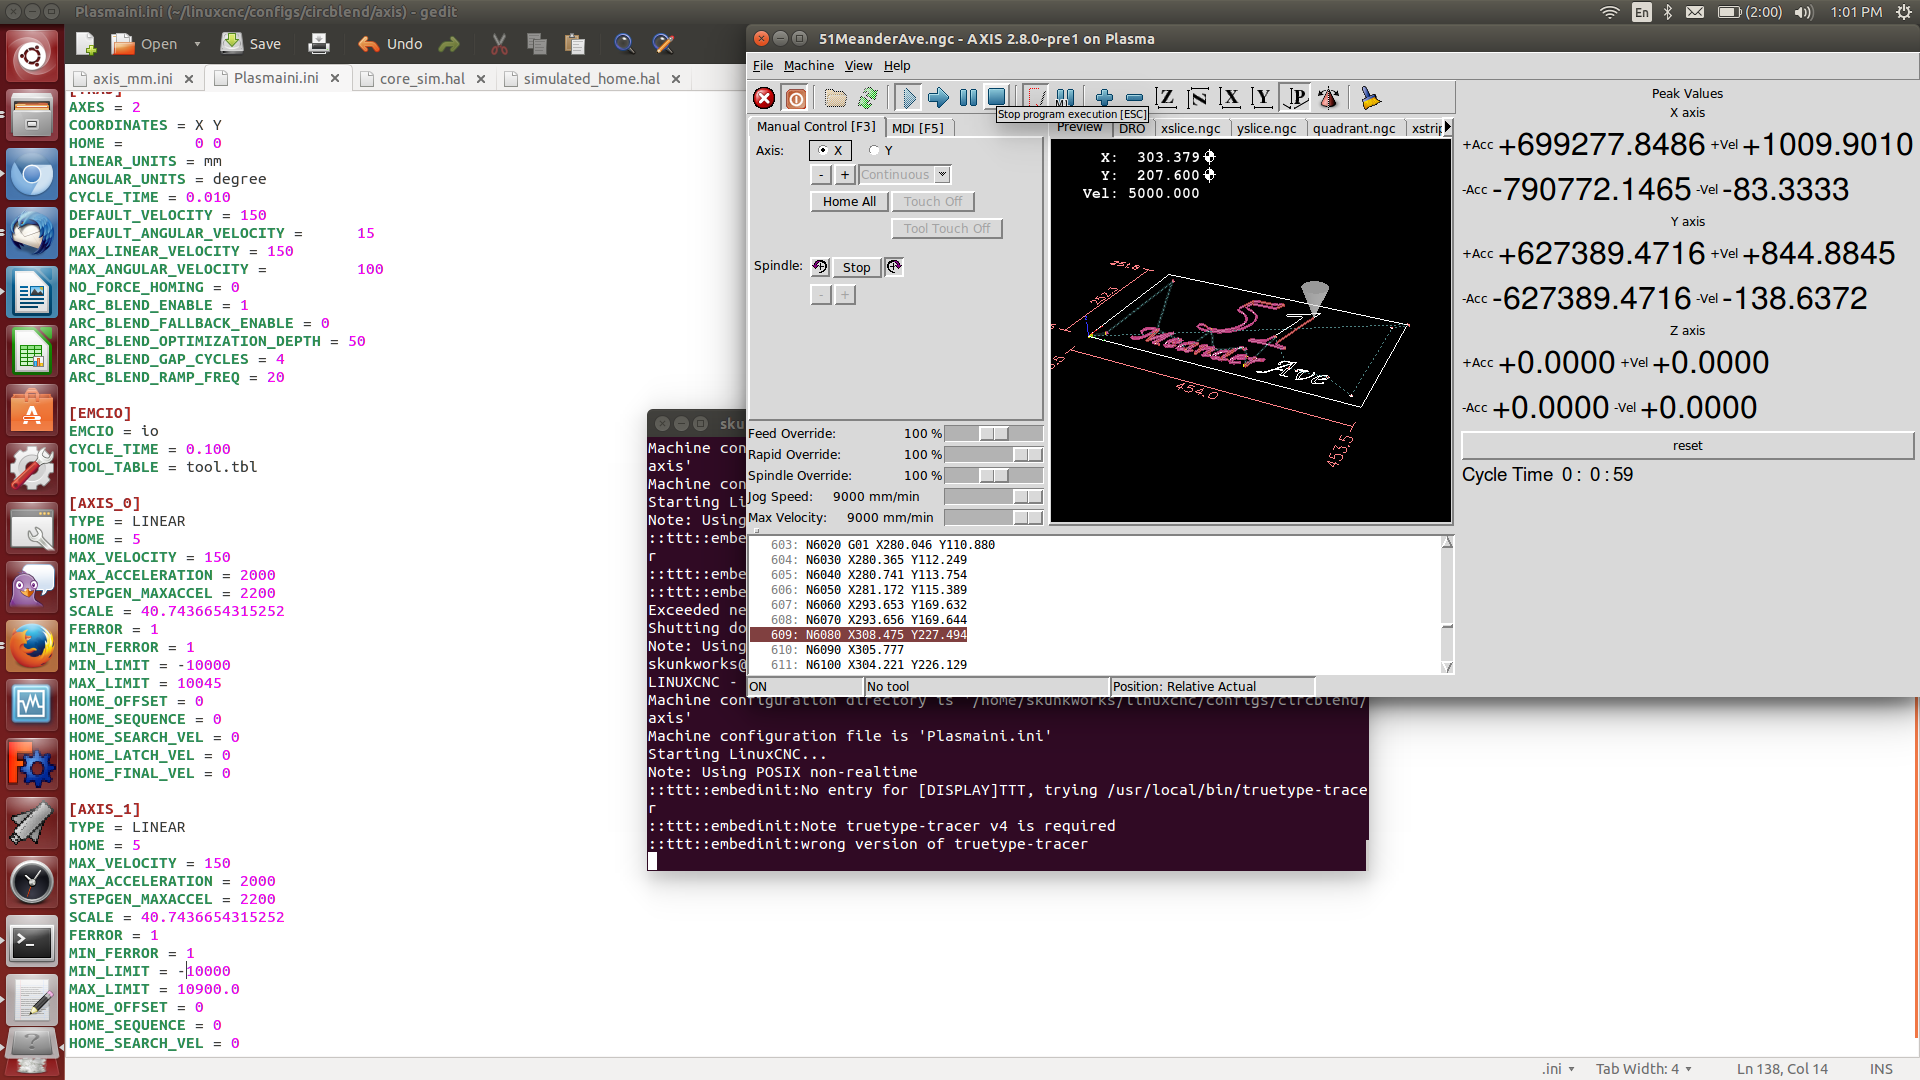Select perspective view P icon

point(1296,98)
